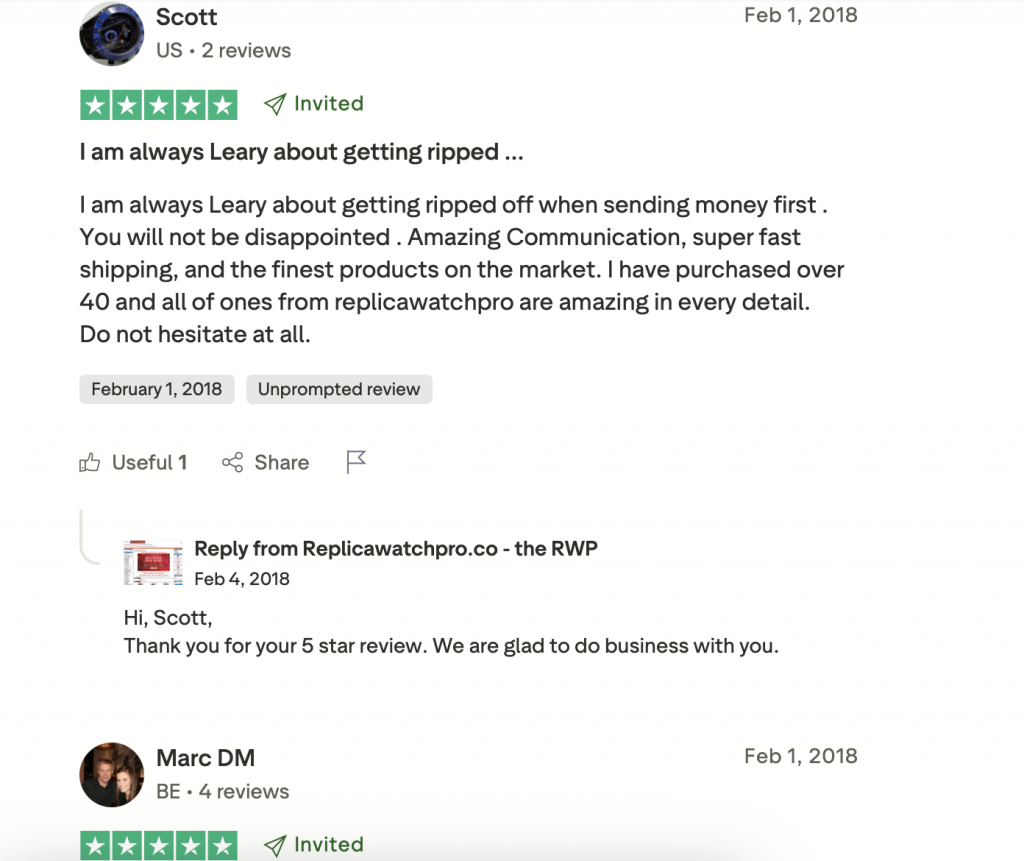Flag Scott's review with flag icon
The image size is (1024, 861).
pyautogui.click(x=356, y=462)
